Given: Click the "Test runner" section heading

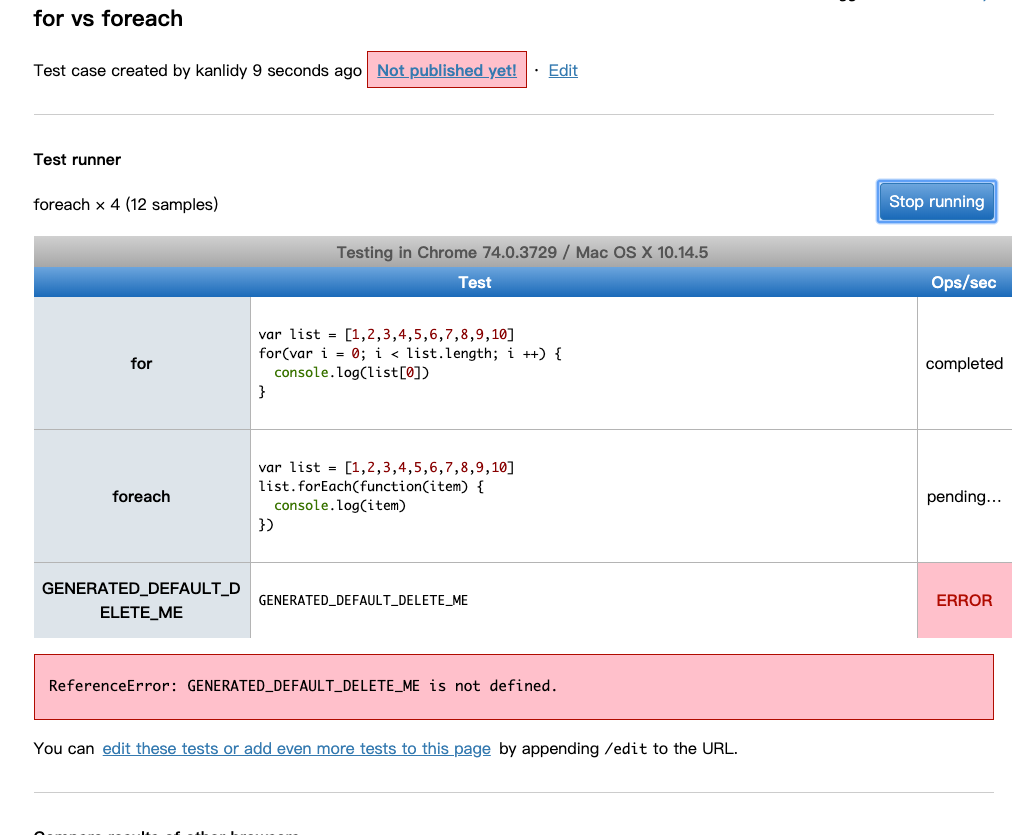Looking at the screenshot, I should pos(77,159).
